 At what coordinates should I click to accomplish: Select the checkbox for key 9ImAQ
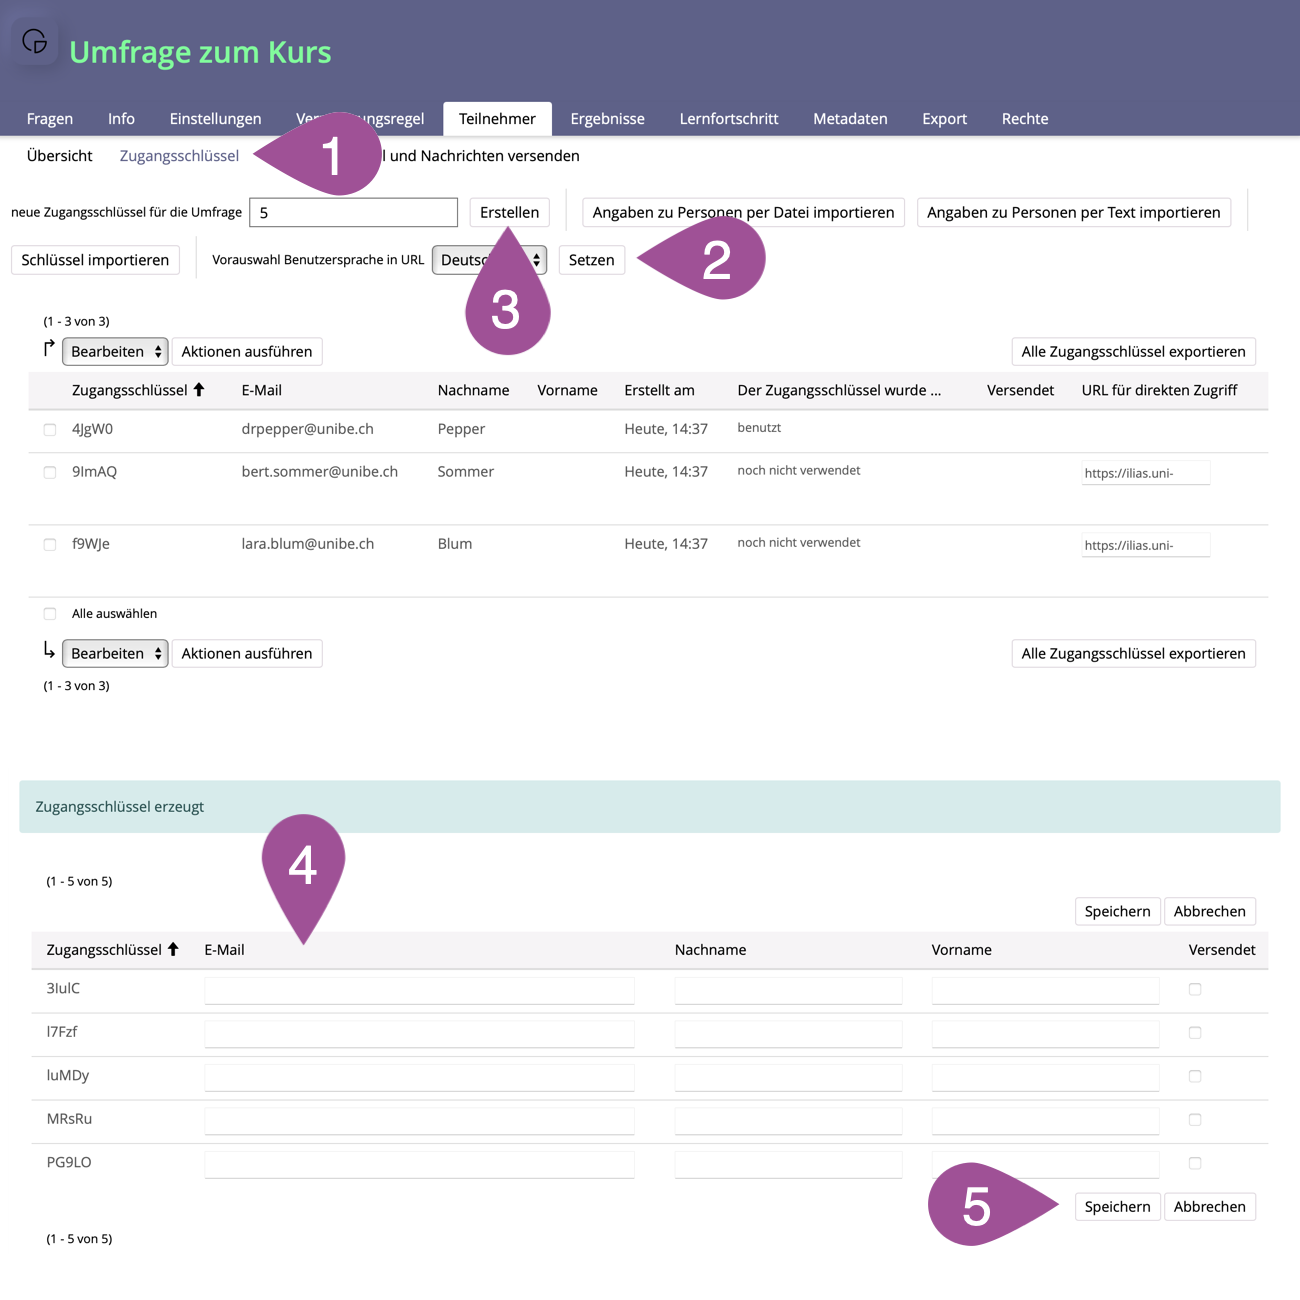[x=50, y=472]
